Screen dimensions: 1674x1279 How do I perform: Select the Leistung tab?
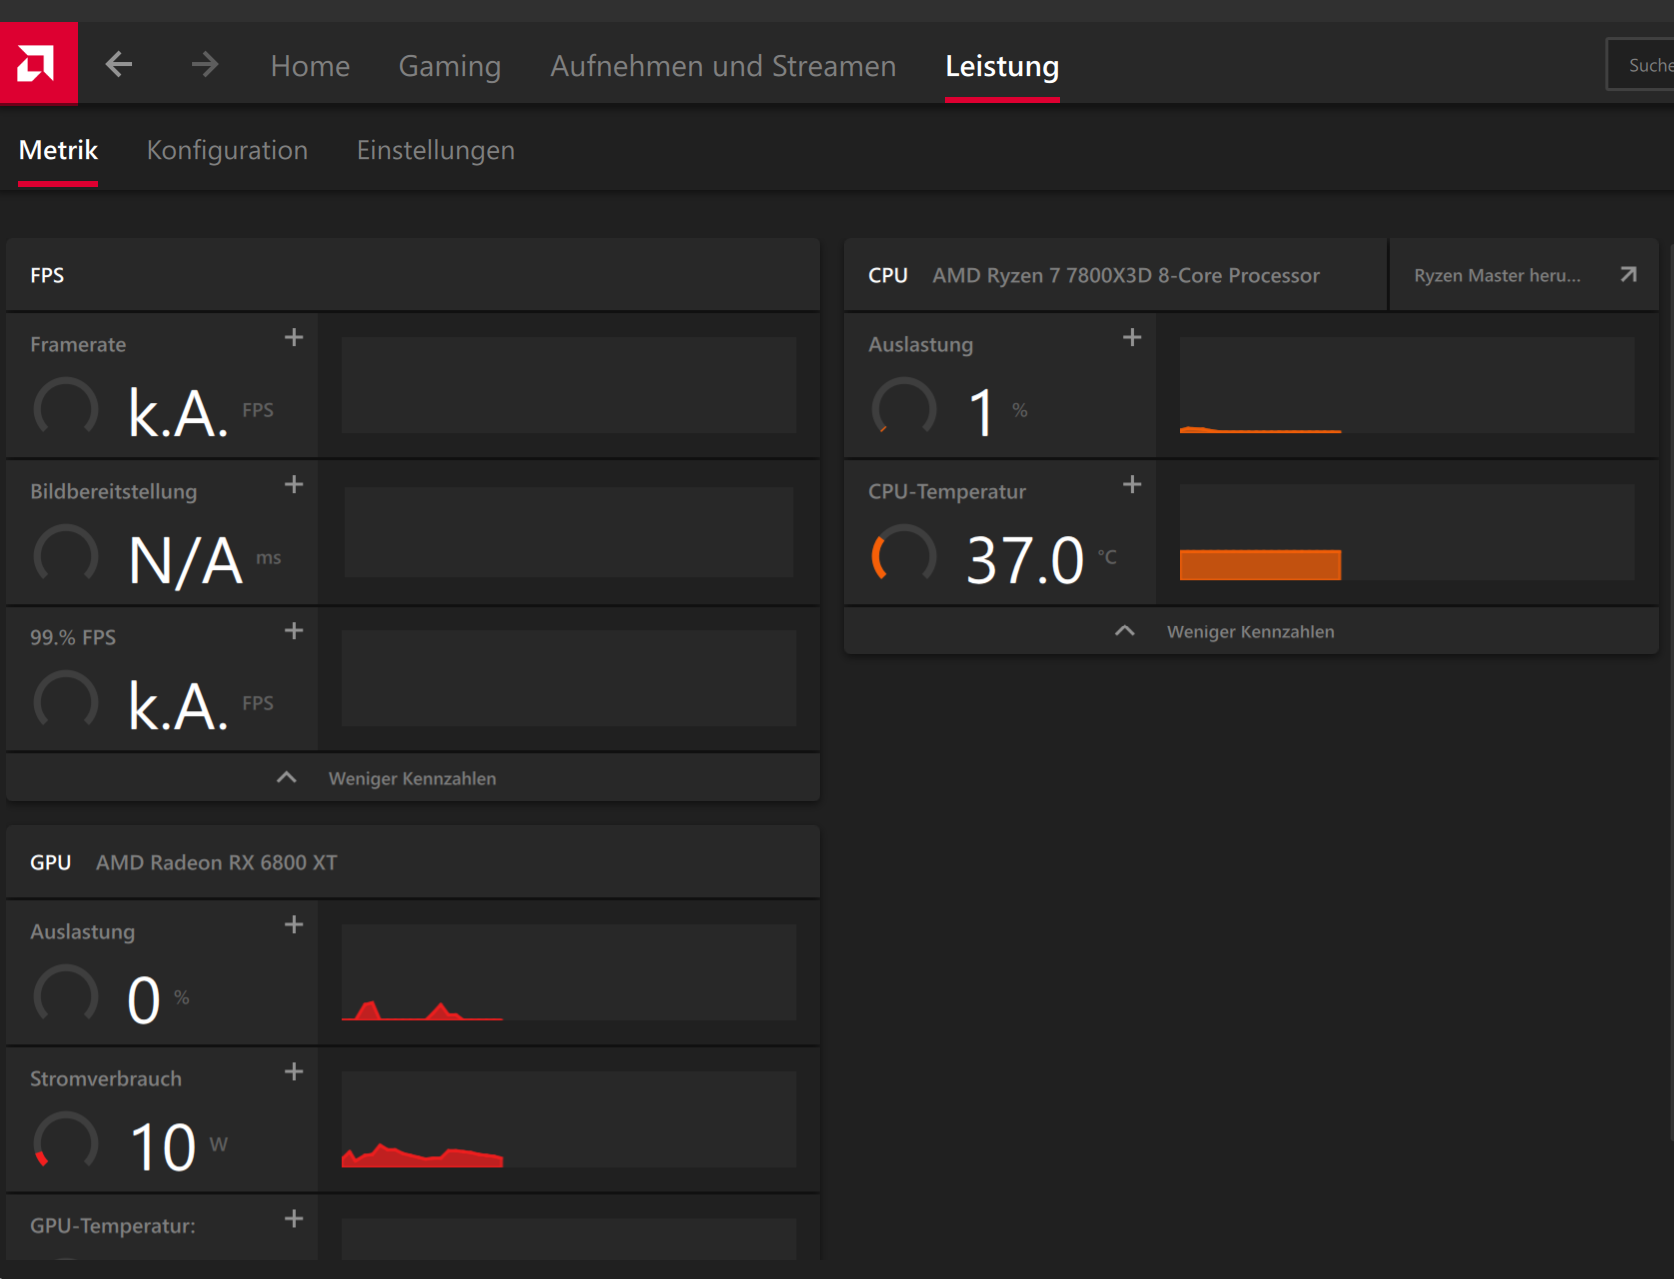click(1002, 66)
